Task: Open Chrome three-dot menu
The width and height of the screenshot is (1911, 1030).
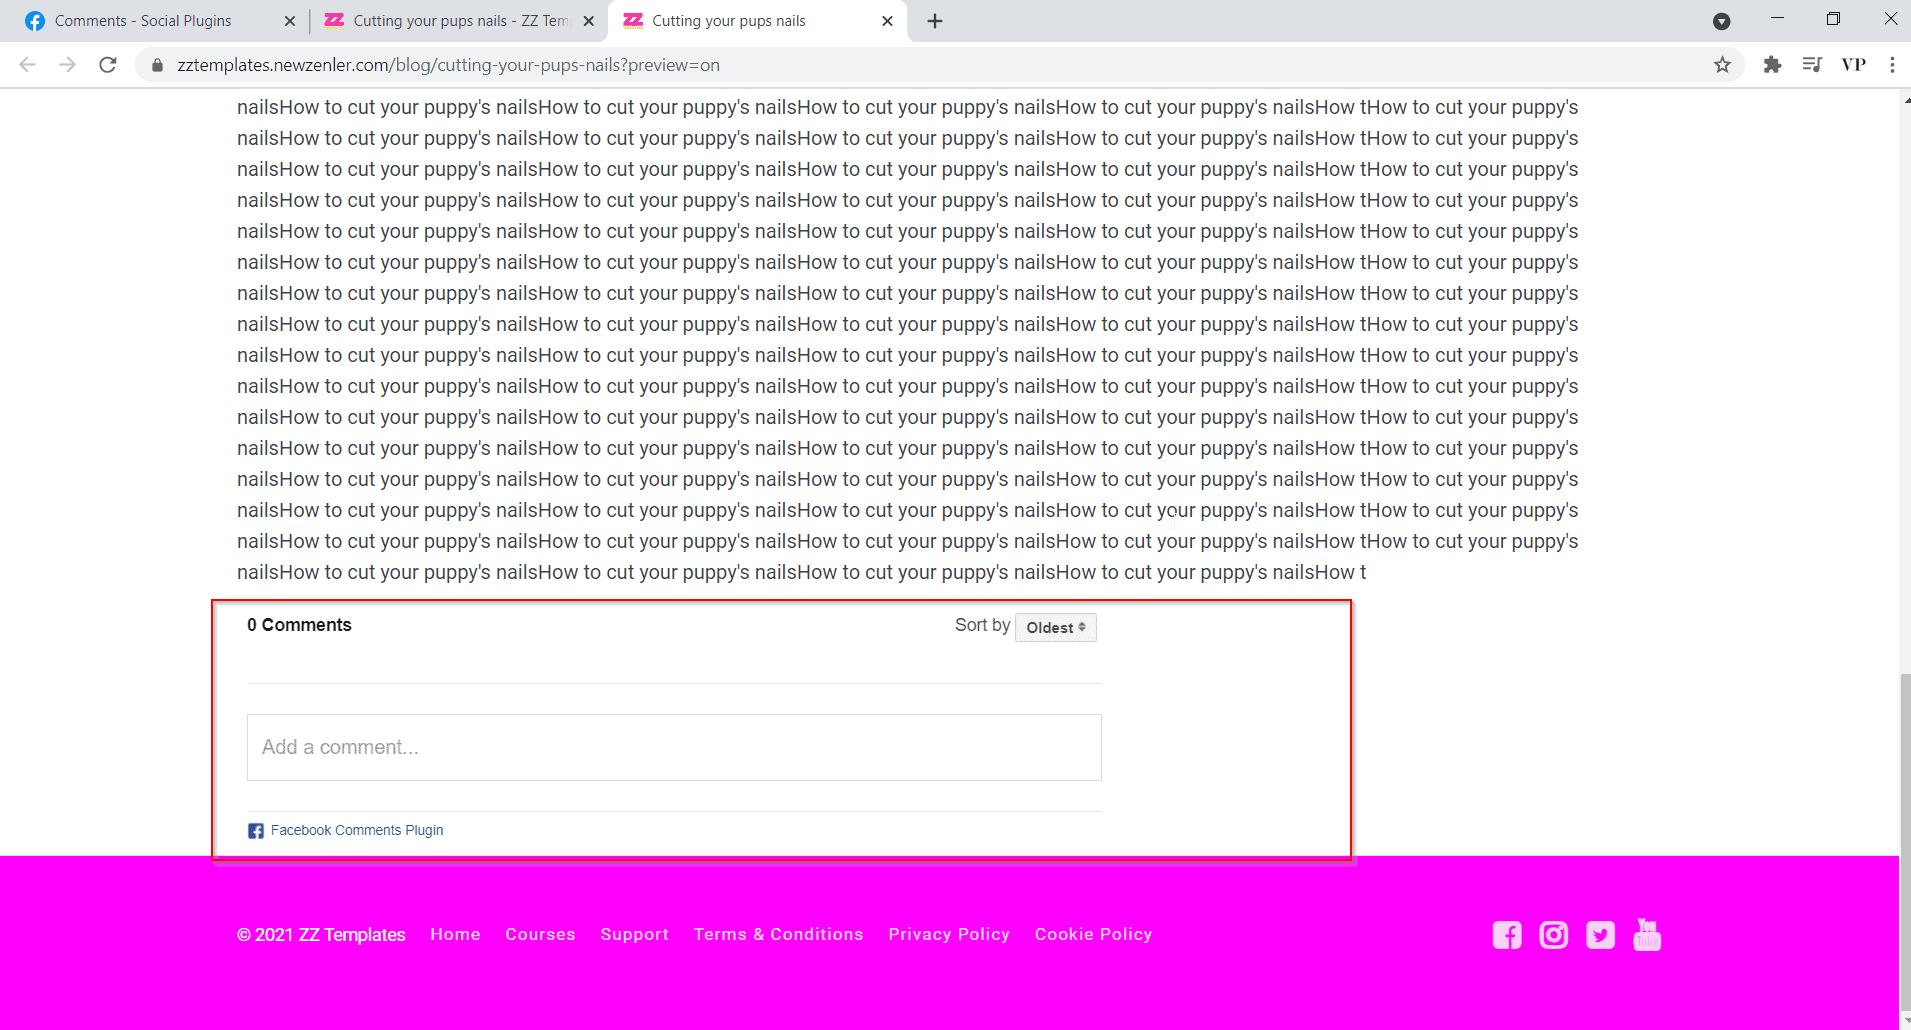Action: (1892, 65)
